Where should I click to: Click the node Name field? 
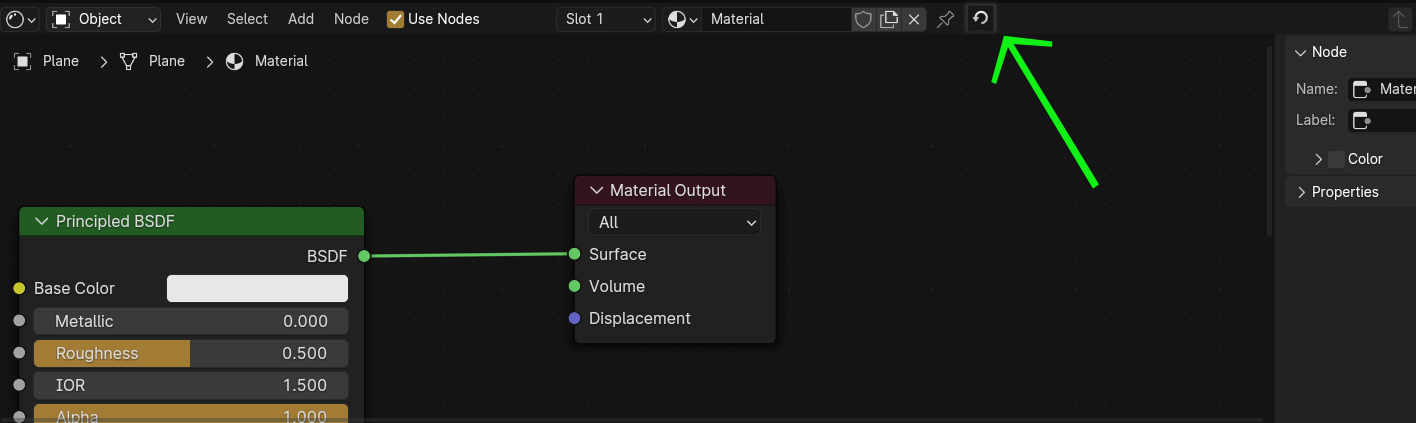click(1382, 89)
